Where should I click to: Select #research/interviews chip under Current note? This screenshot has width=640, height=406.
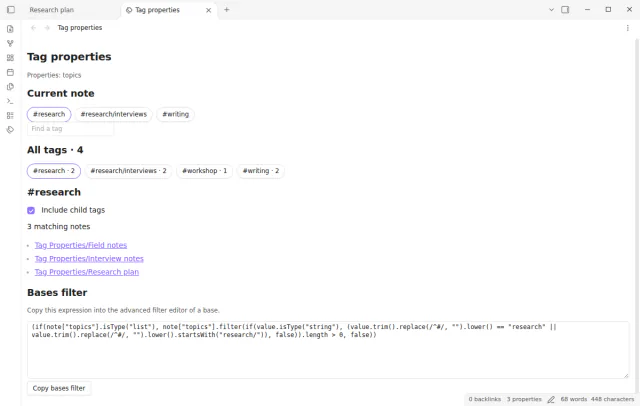pyautogui.click(x=113, y=114)
